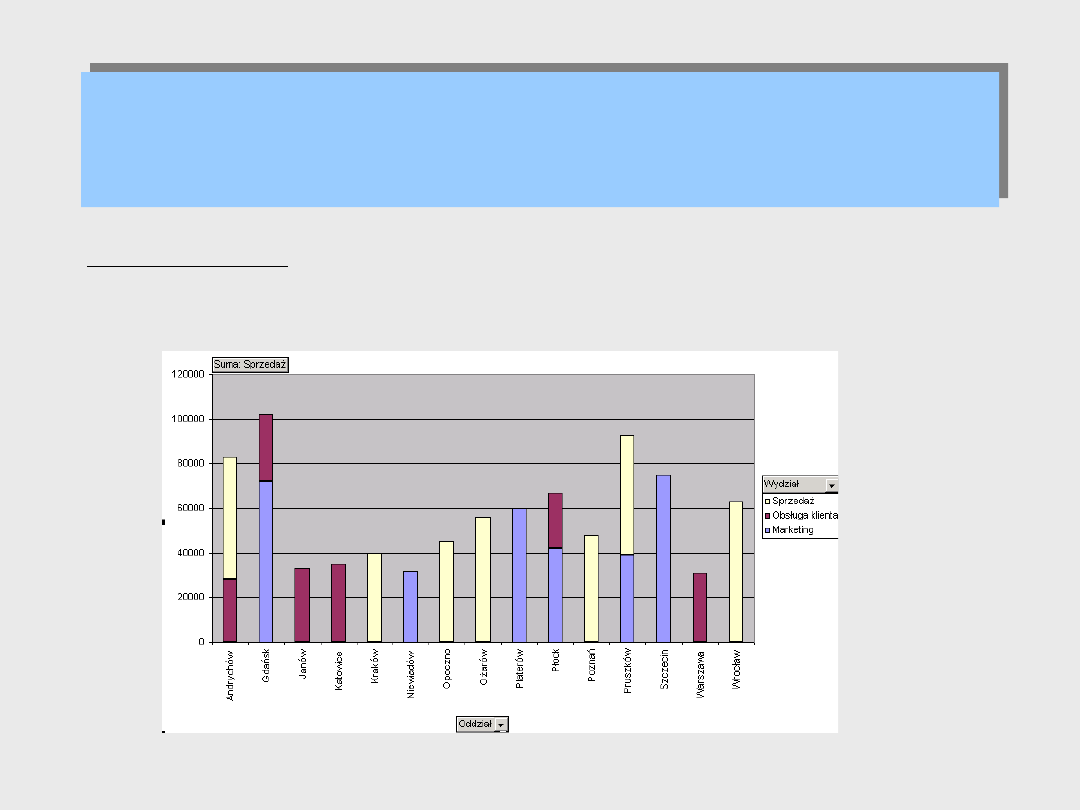Screen dimensions: 1080x810
Task: Select the maroon top segment of Gdańsk bar
Action: (266, 447)
